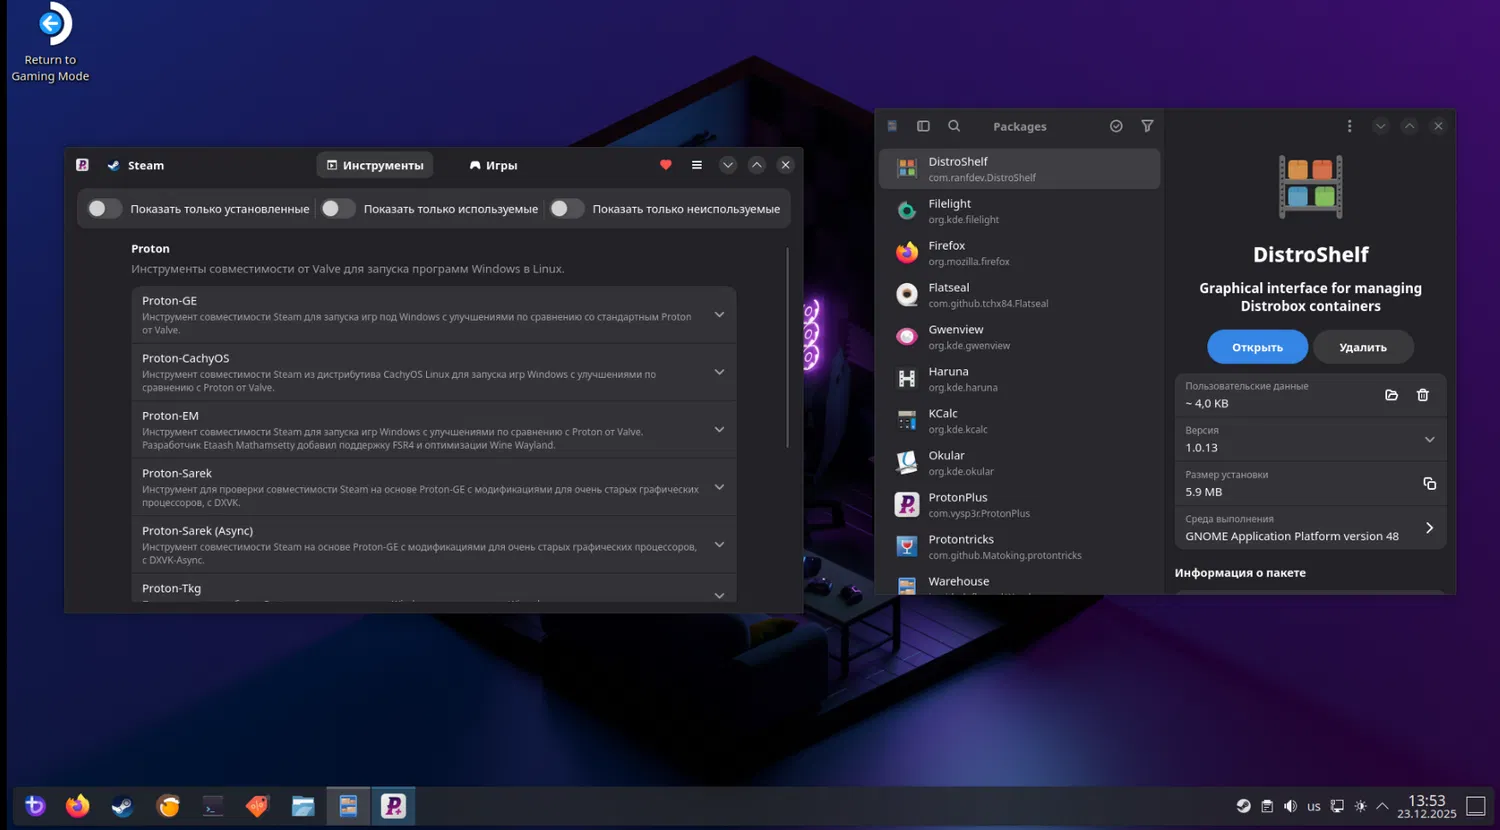Click the Return to Gaming Mode desktop icon
Image resolution: width=1500 pixels, height=830 pixels.
pyautogui.click(x=50, y=44)
